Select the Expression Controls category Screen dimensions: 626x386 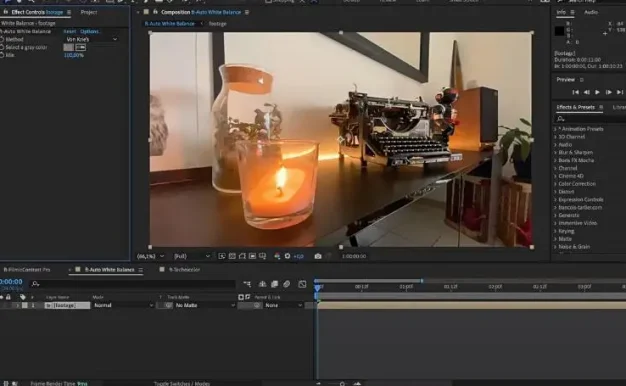[x=581, y=200]
